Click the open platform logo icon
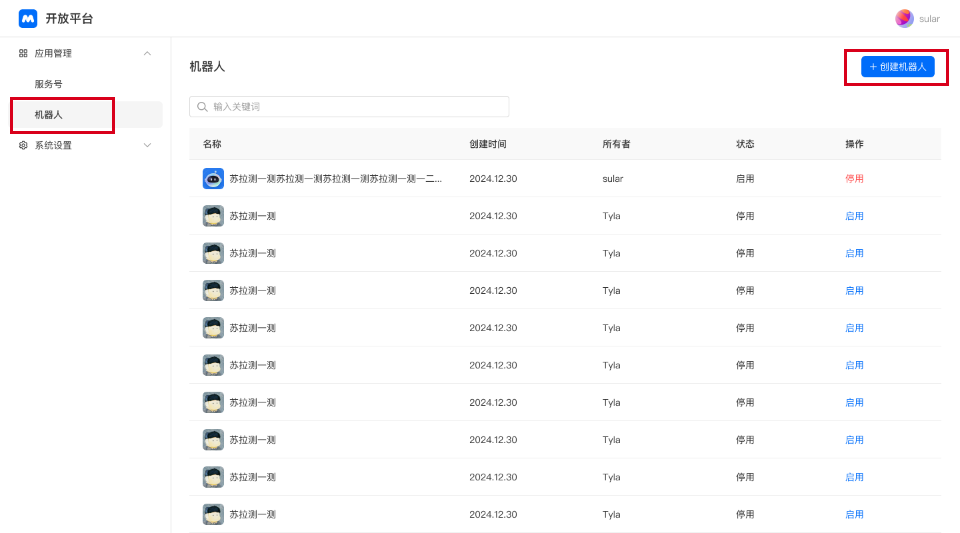 28,18
